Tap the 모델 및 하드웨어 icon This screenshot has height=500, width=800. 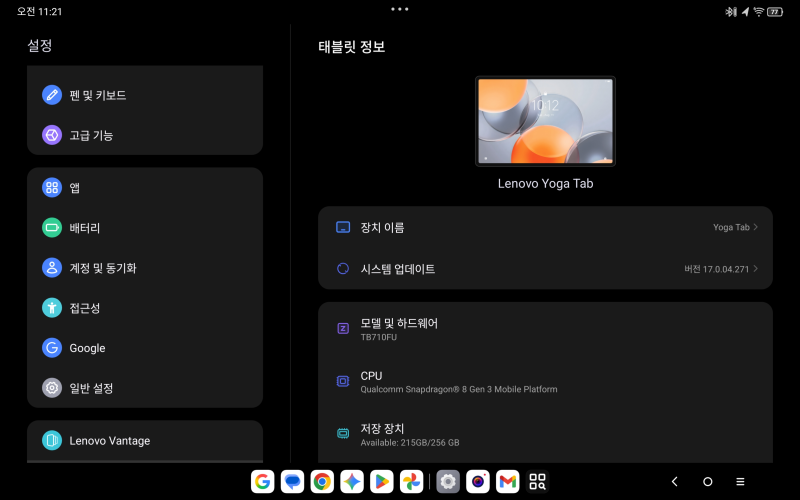click(343, 329)
